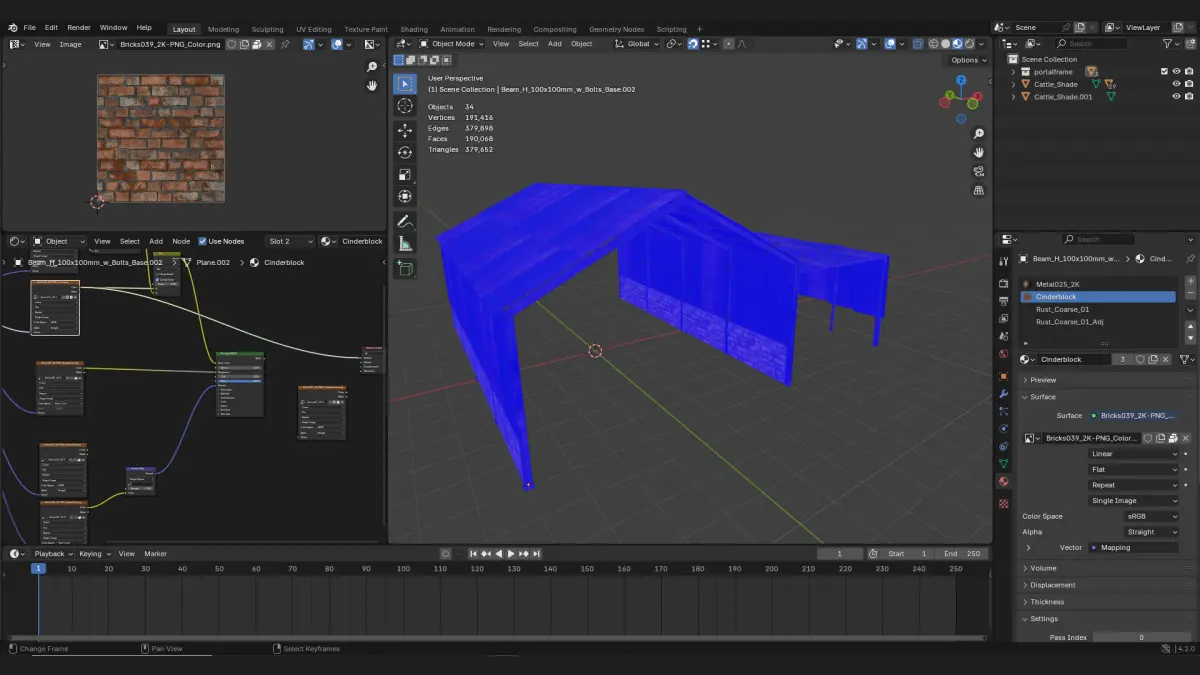Select the Scale tool
The image size is (1200, 675).
point(404,175)
